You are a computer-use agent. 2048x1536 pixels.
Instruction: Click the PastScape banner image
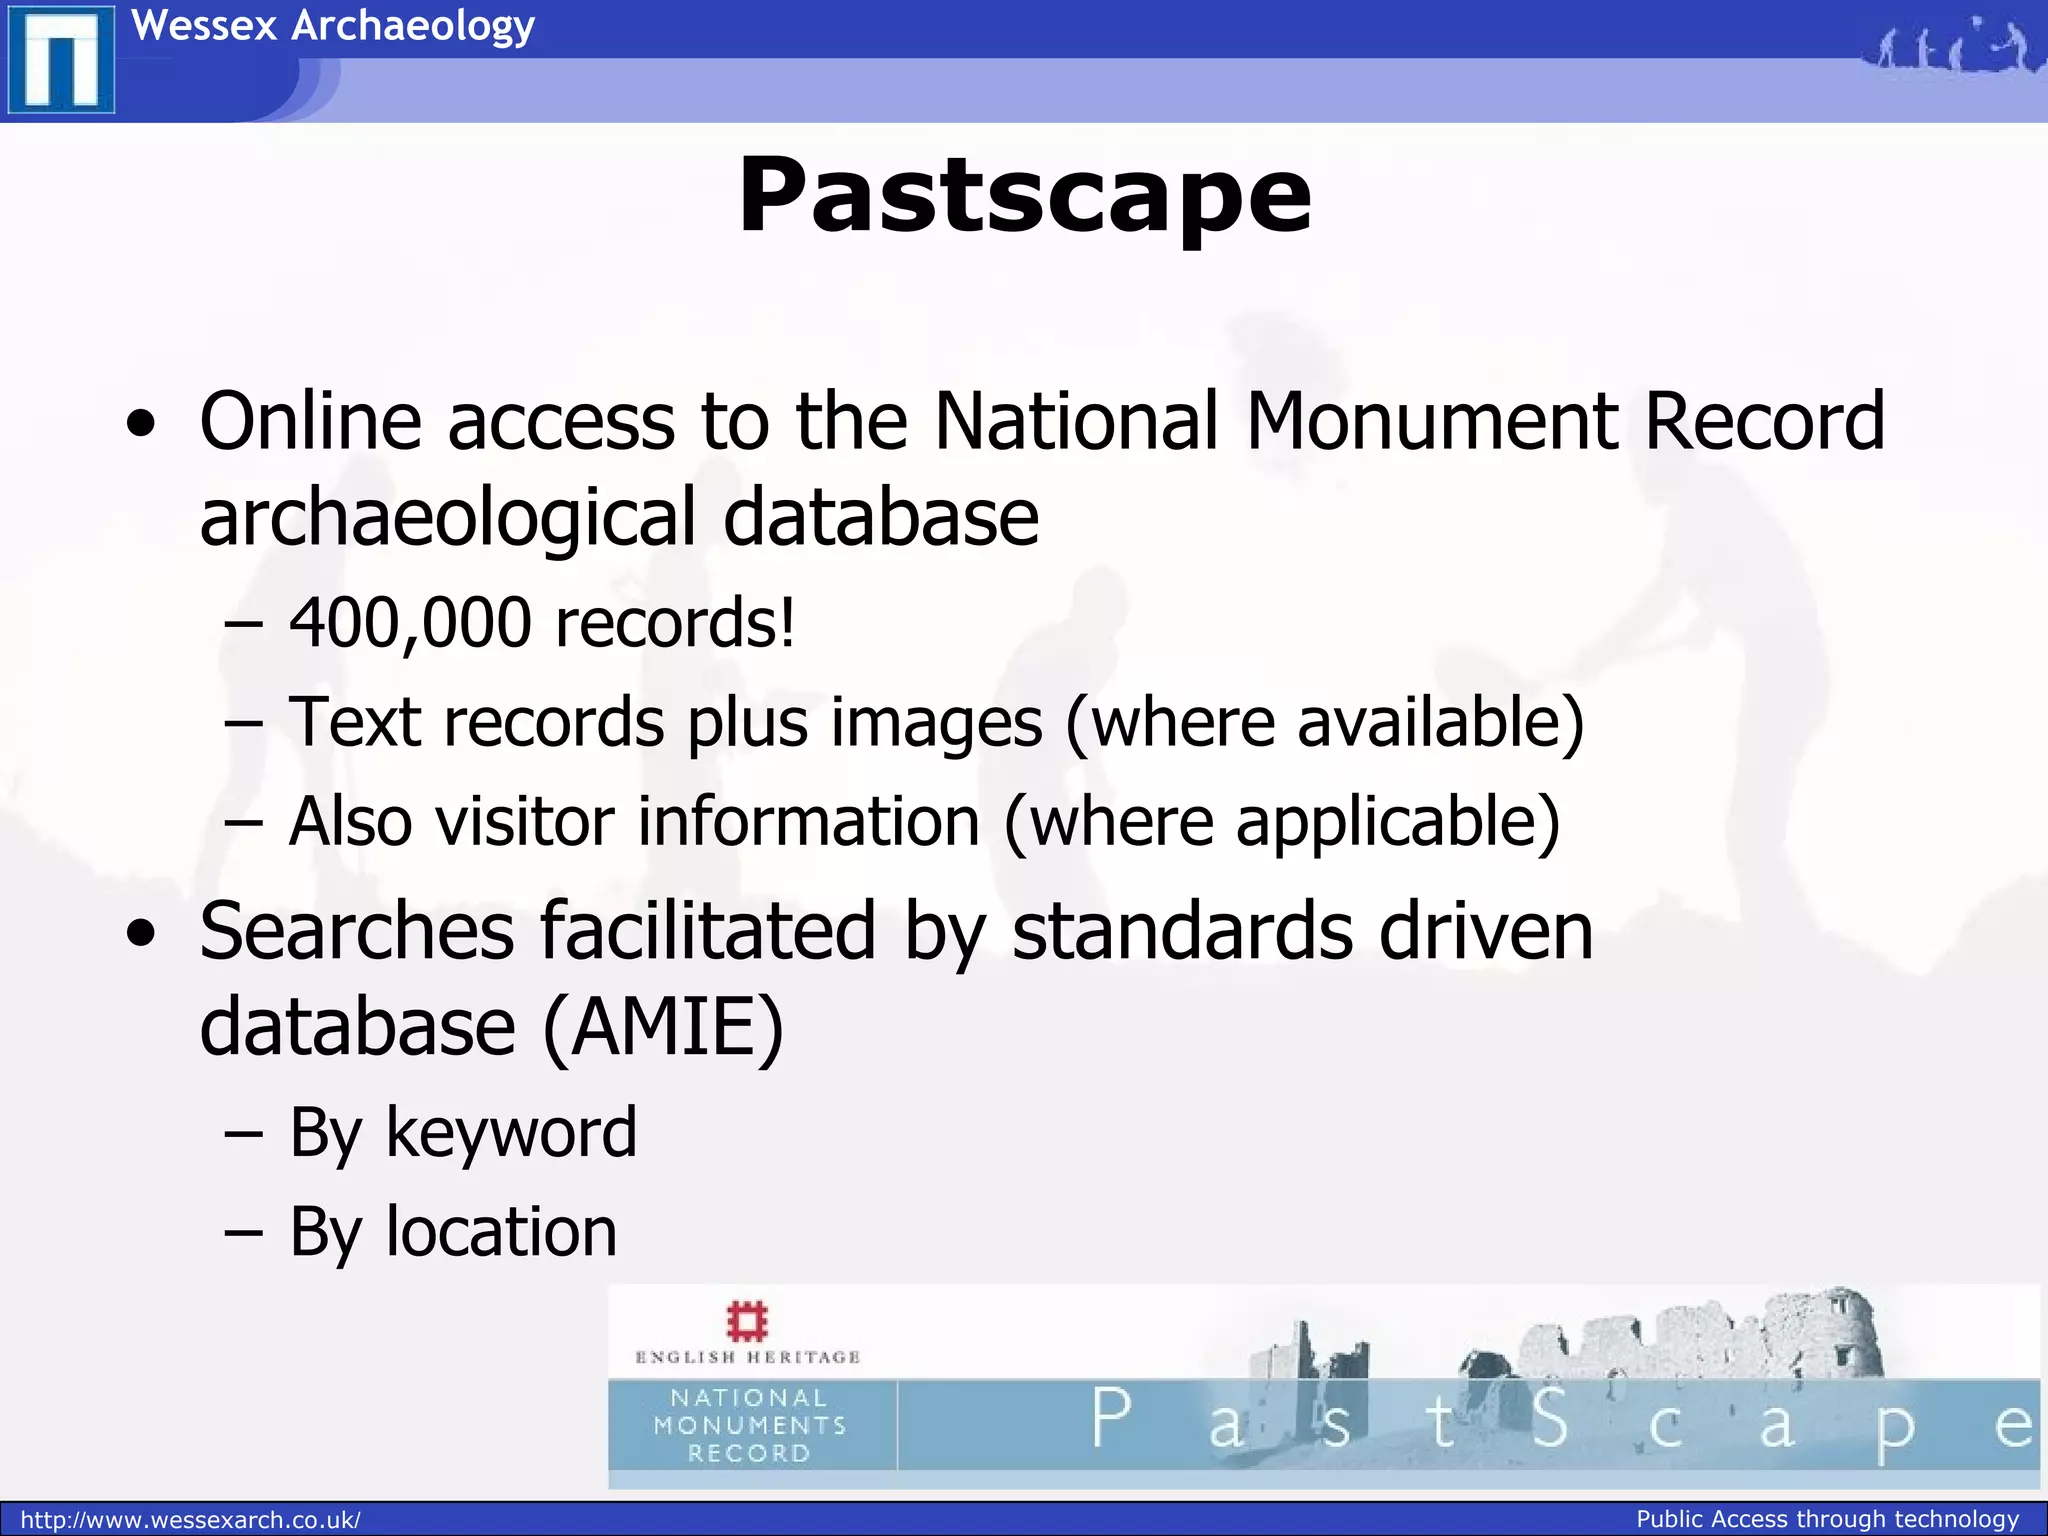pyautogui.click(x=1323, y=1386)
